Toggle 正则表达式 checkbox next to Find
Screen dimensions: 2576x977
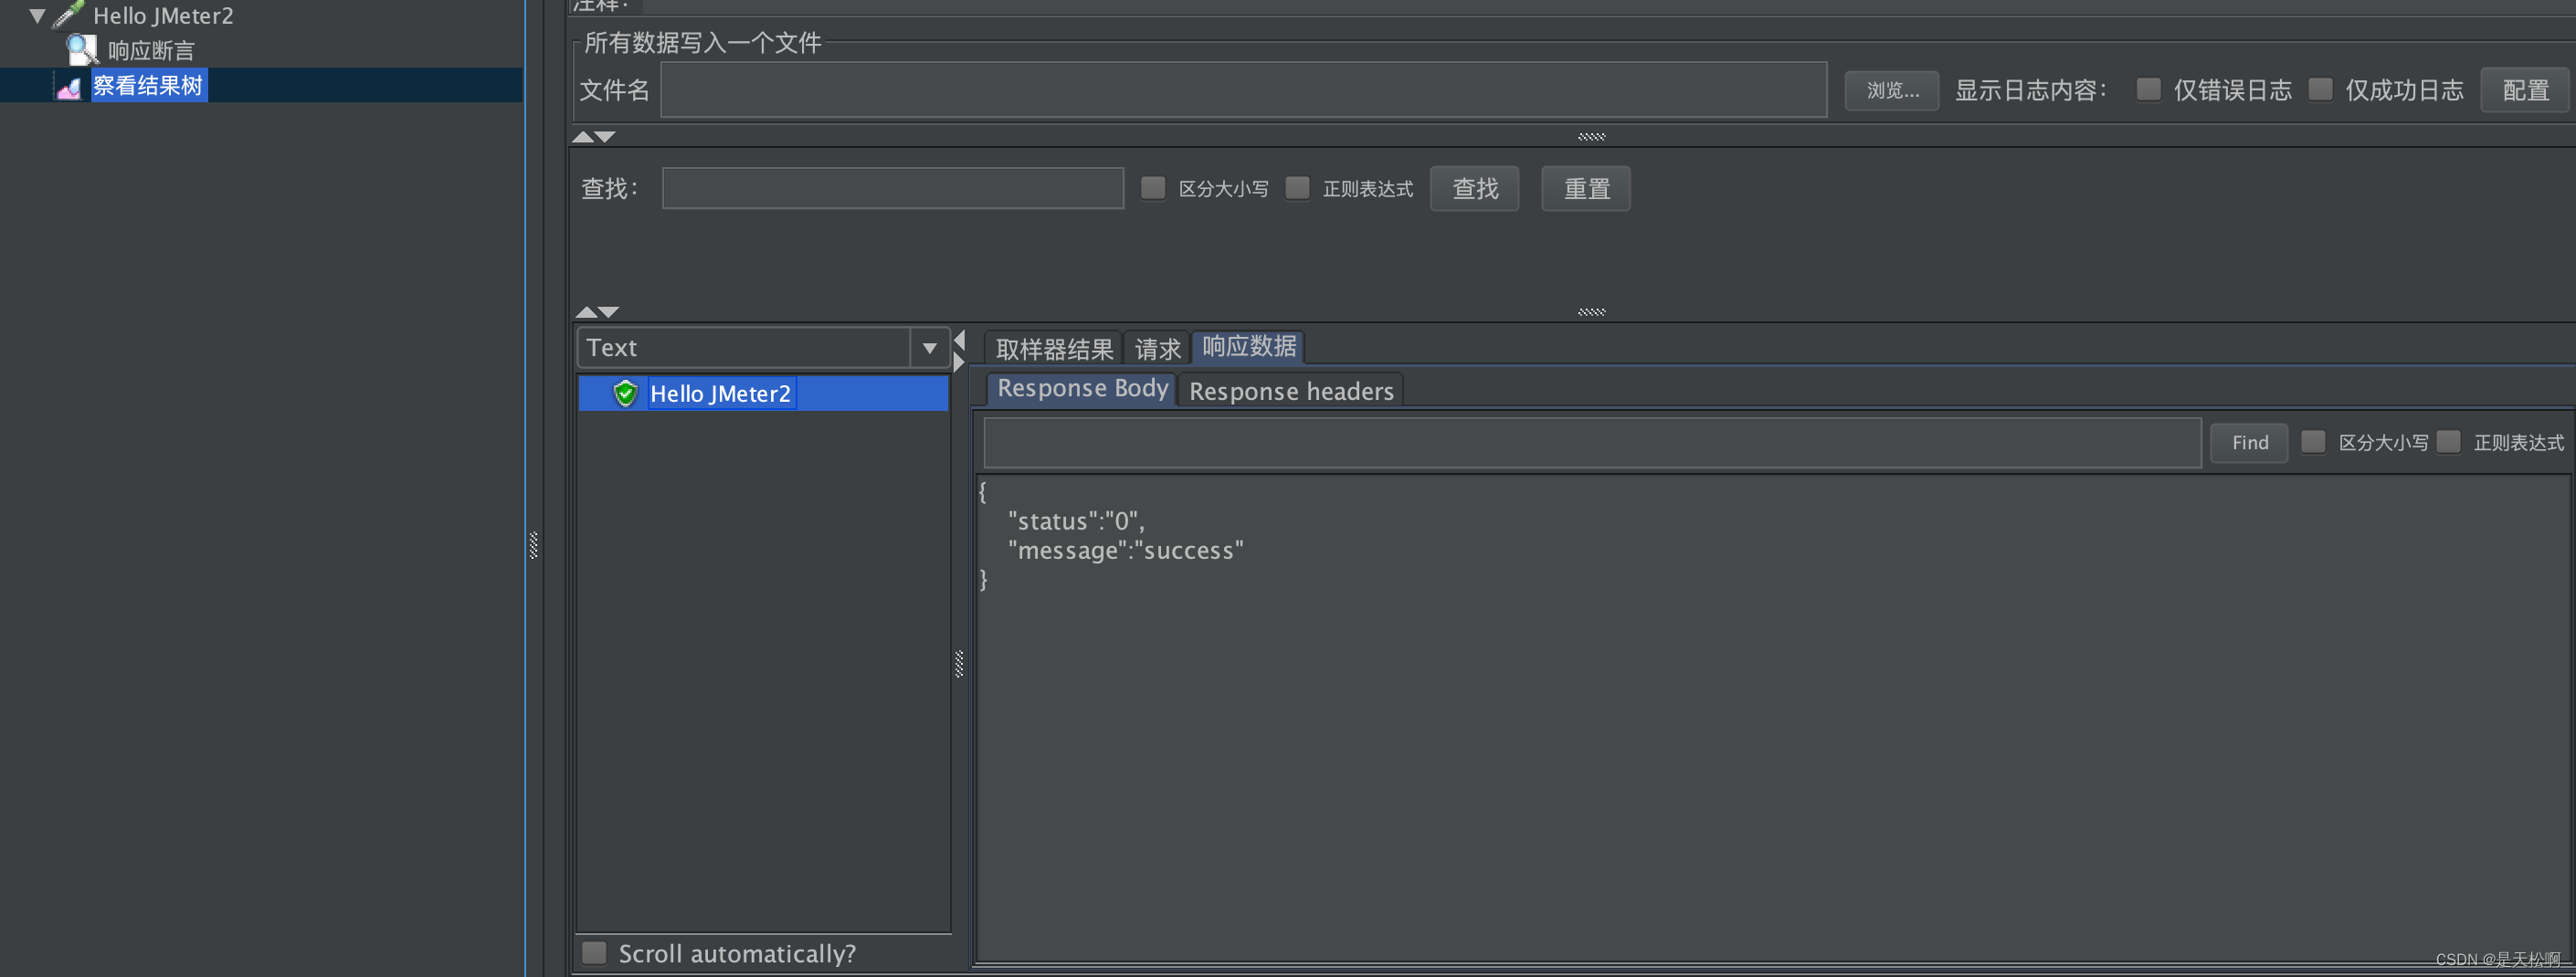pos(2448,441)
